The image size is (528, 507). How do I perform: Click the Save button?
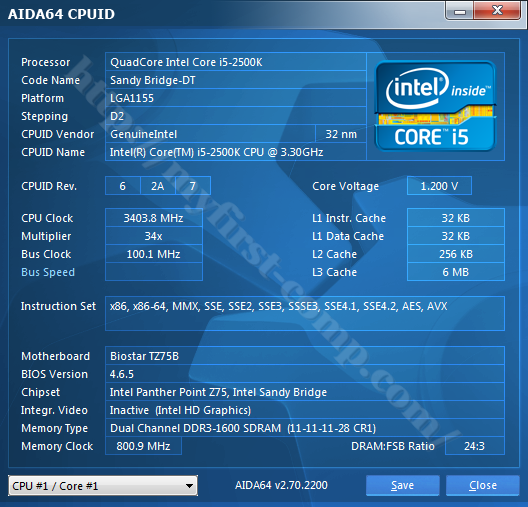point(402,485)
